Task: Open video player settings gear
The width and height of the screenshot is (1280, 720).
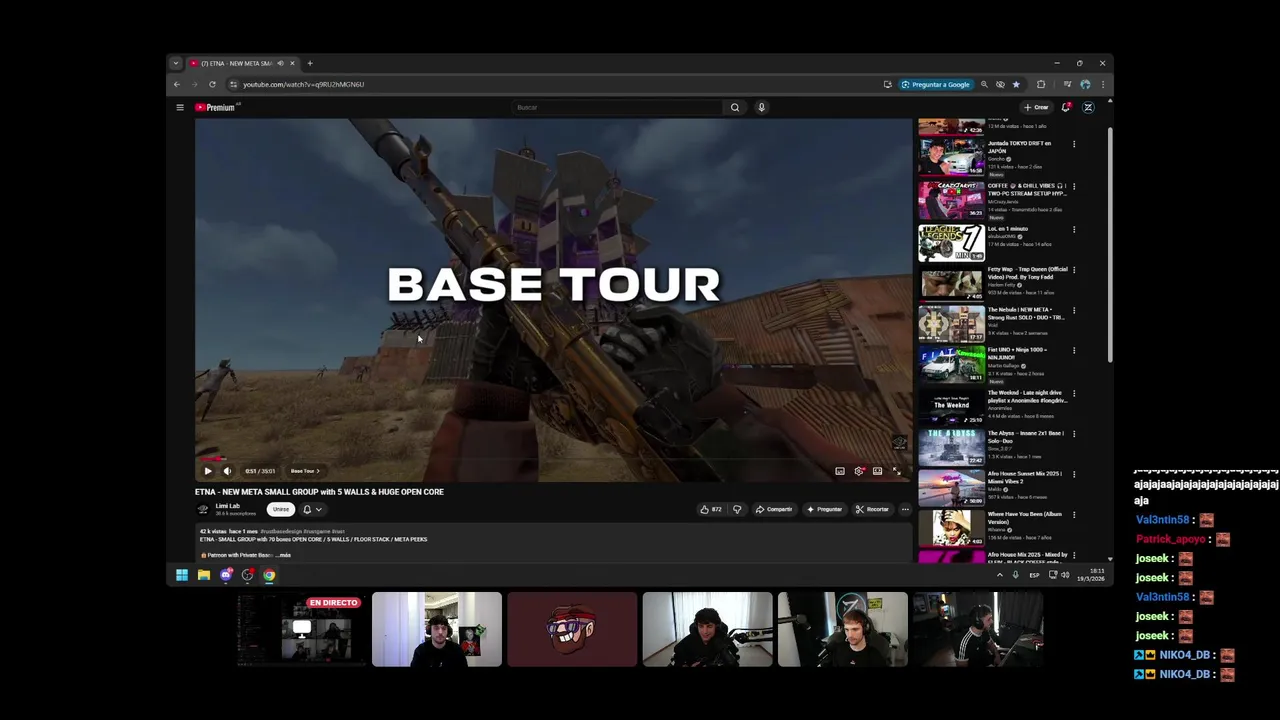Action: 859,471
